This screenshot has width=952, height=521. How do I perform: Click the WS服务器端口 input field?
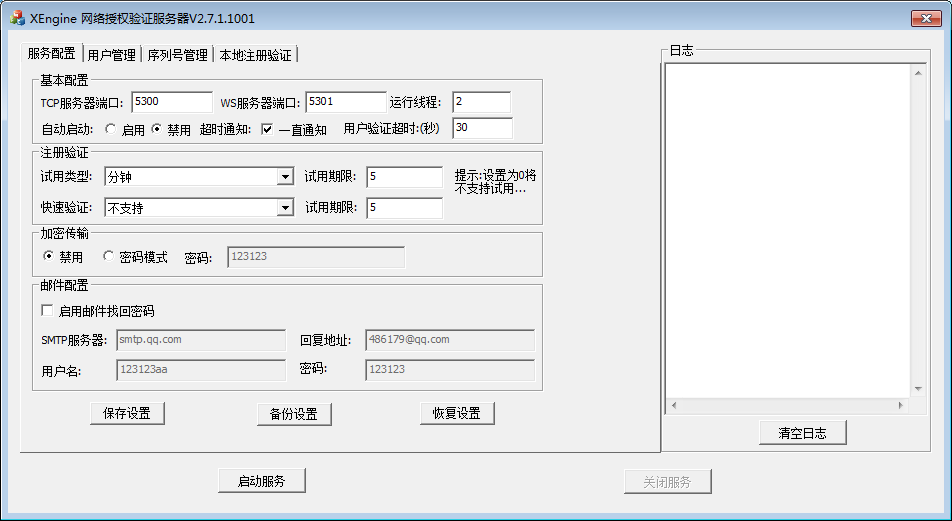pos(346,102)
